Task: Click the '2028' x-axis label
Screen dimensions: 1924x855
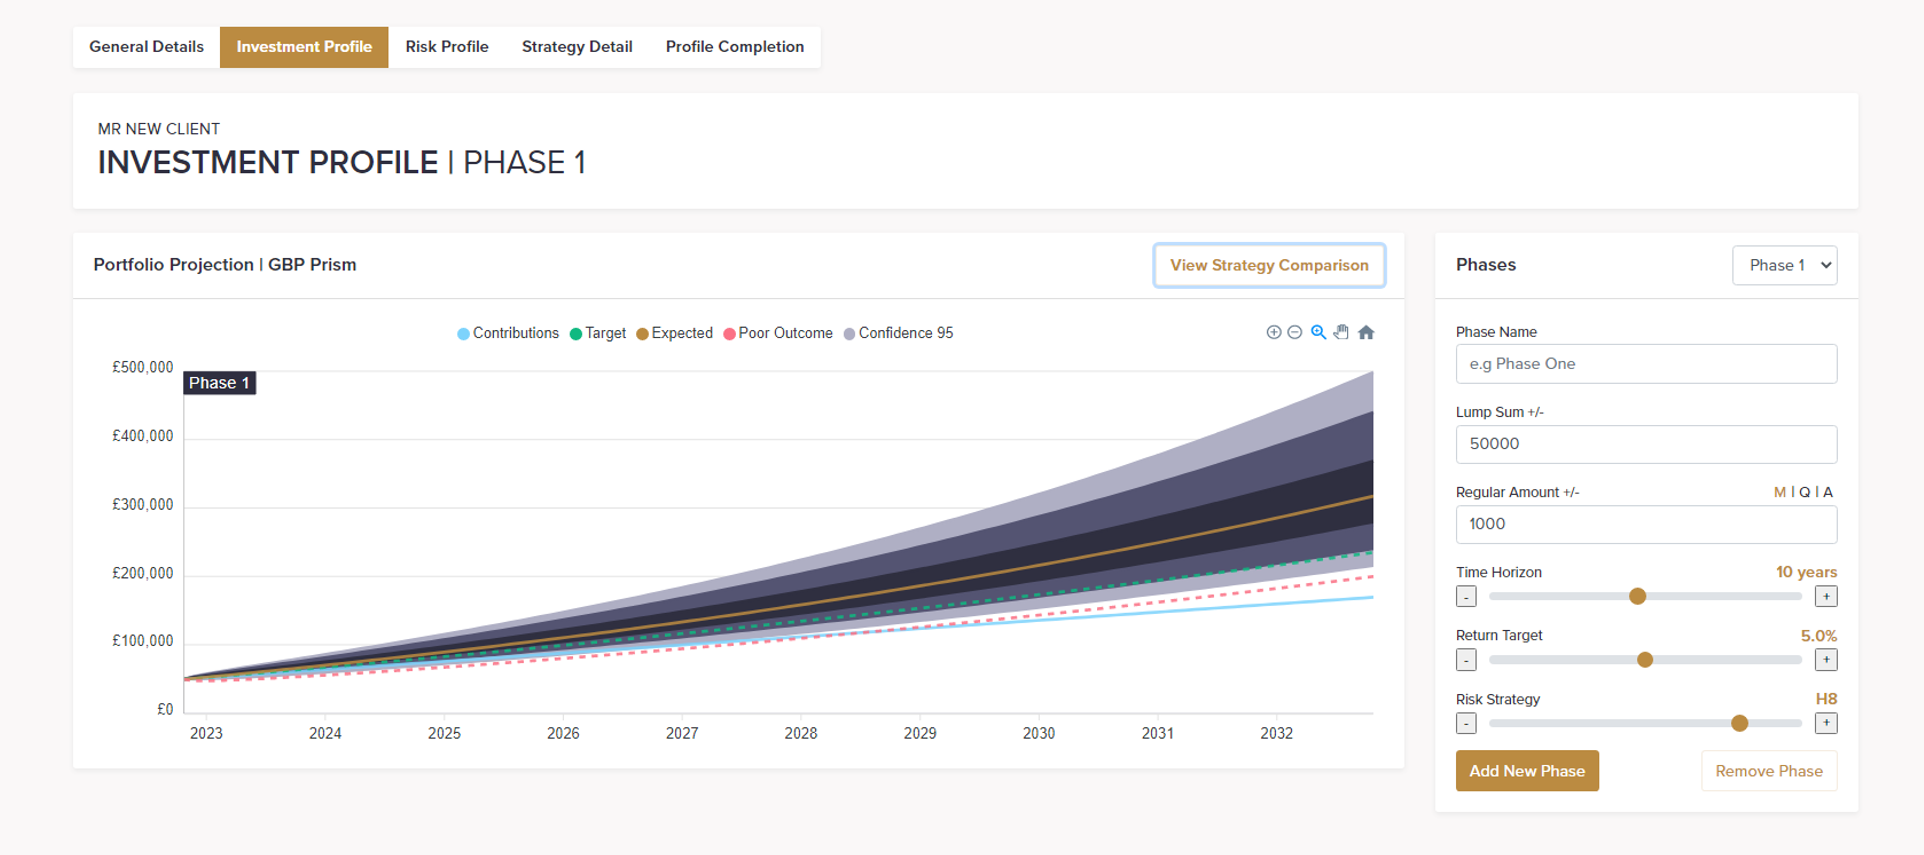Action: (x=801, y=733)
